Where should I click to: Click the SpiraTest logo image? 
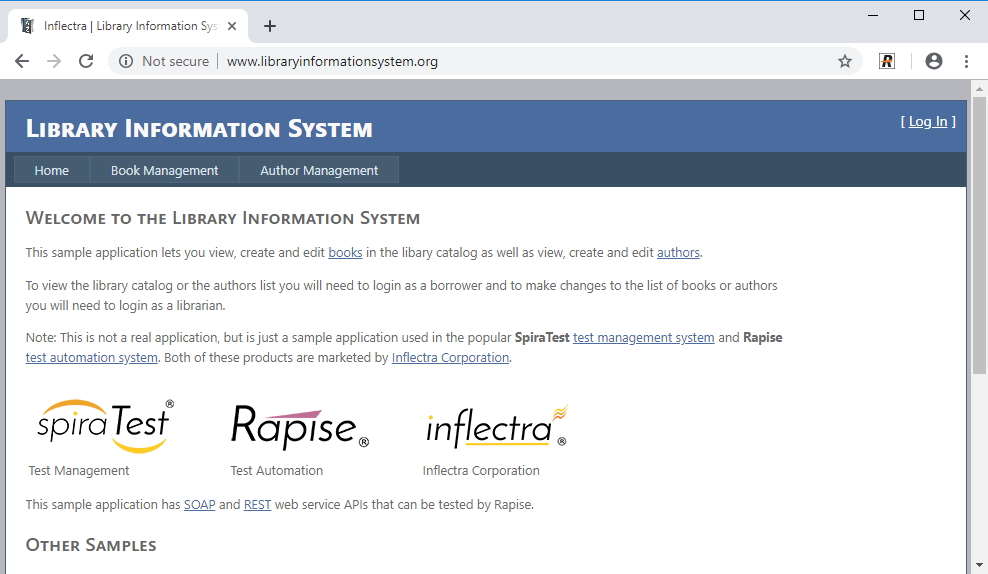(105, 426)
